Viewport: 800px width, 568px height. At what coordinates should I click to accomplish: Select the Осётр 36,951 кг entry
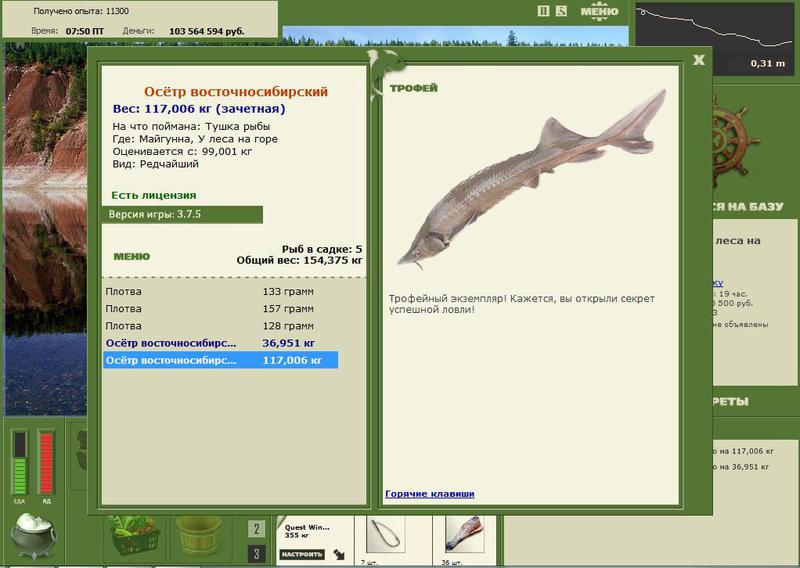click(x=220, y=343)
